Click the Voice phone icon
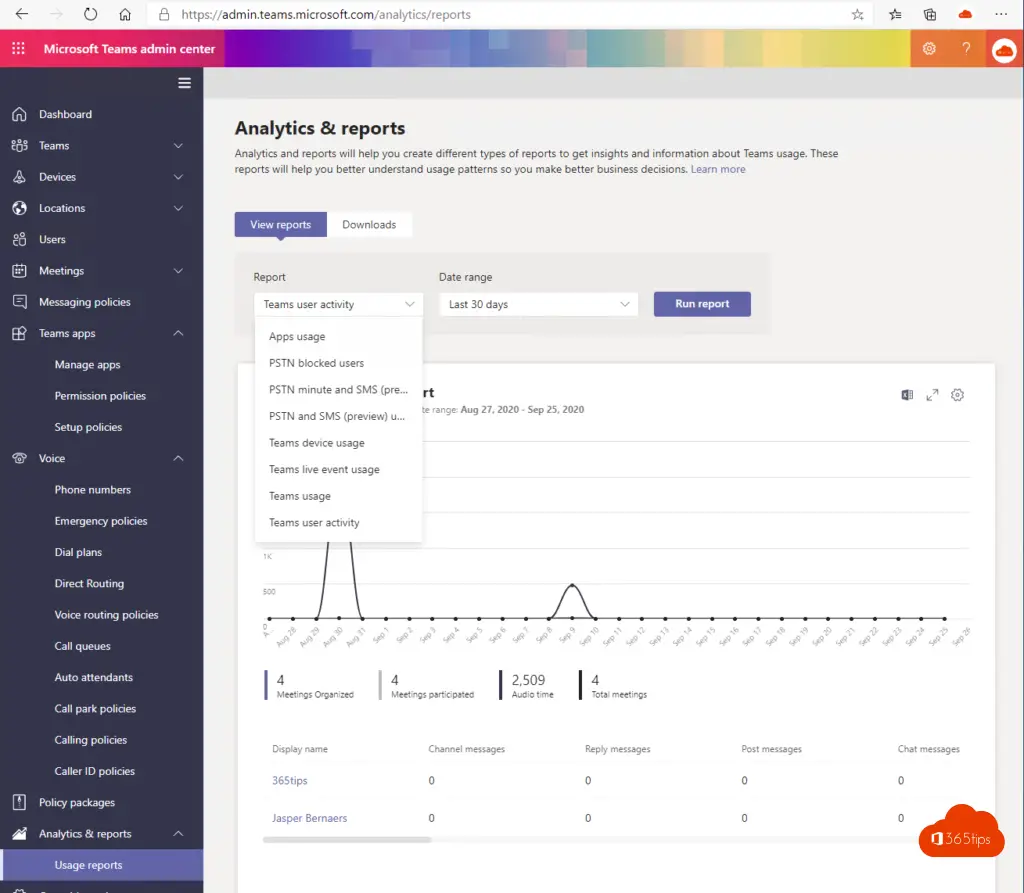This screenshot has width=1024, height=893. tap(20, 459)
